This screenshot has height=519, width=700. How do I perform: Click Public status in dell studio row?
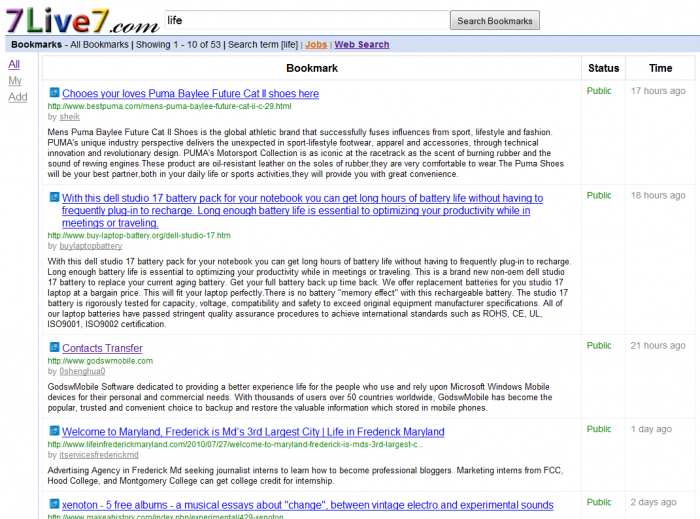599,195
